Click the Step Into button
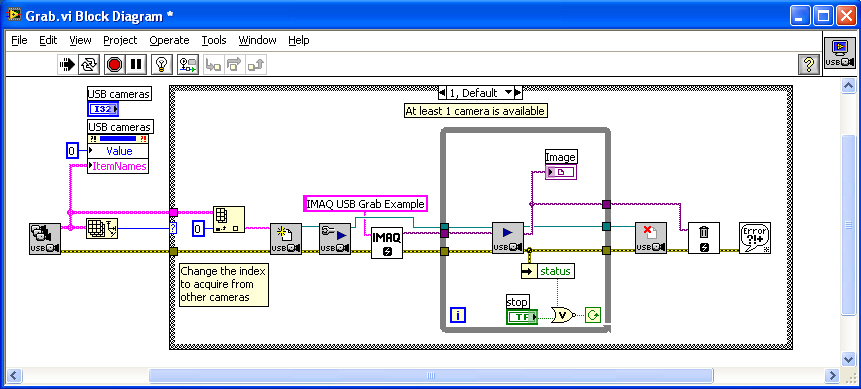 (x=214, y=65)
